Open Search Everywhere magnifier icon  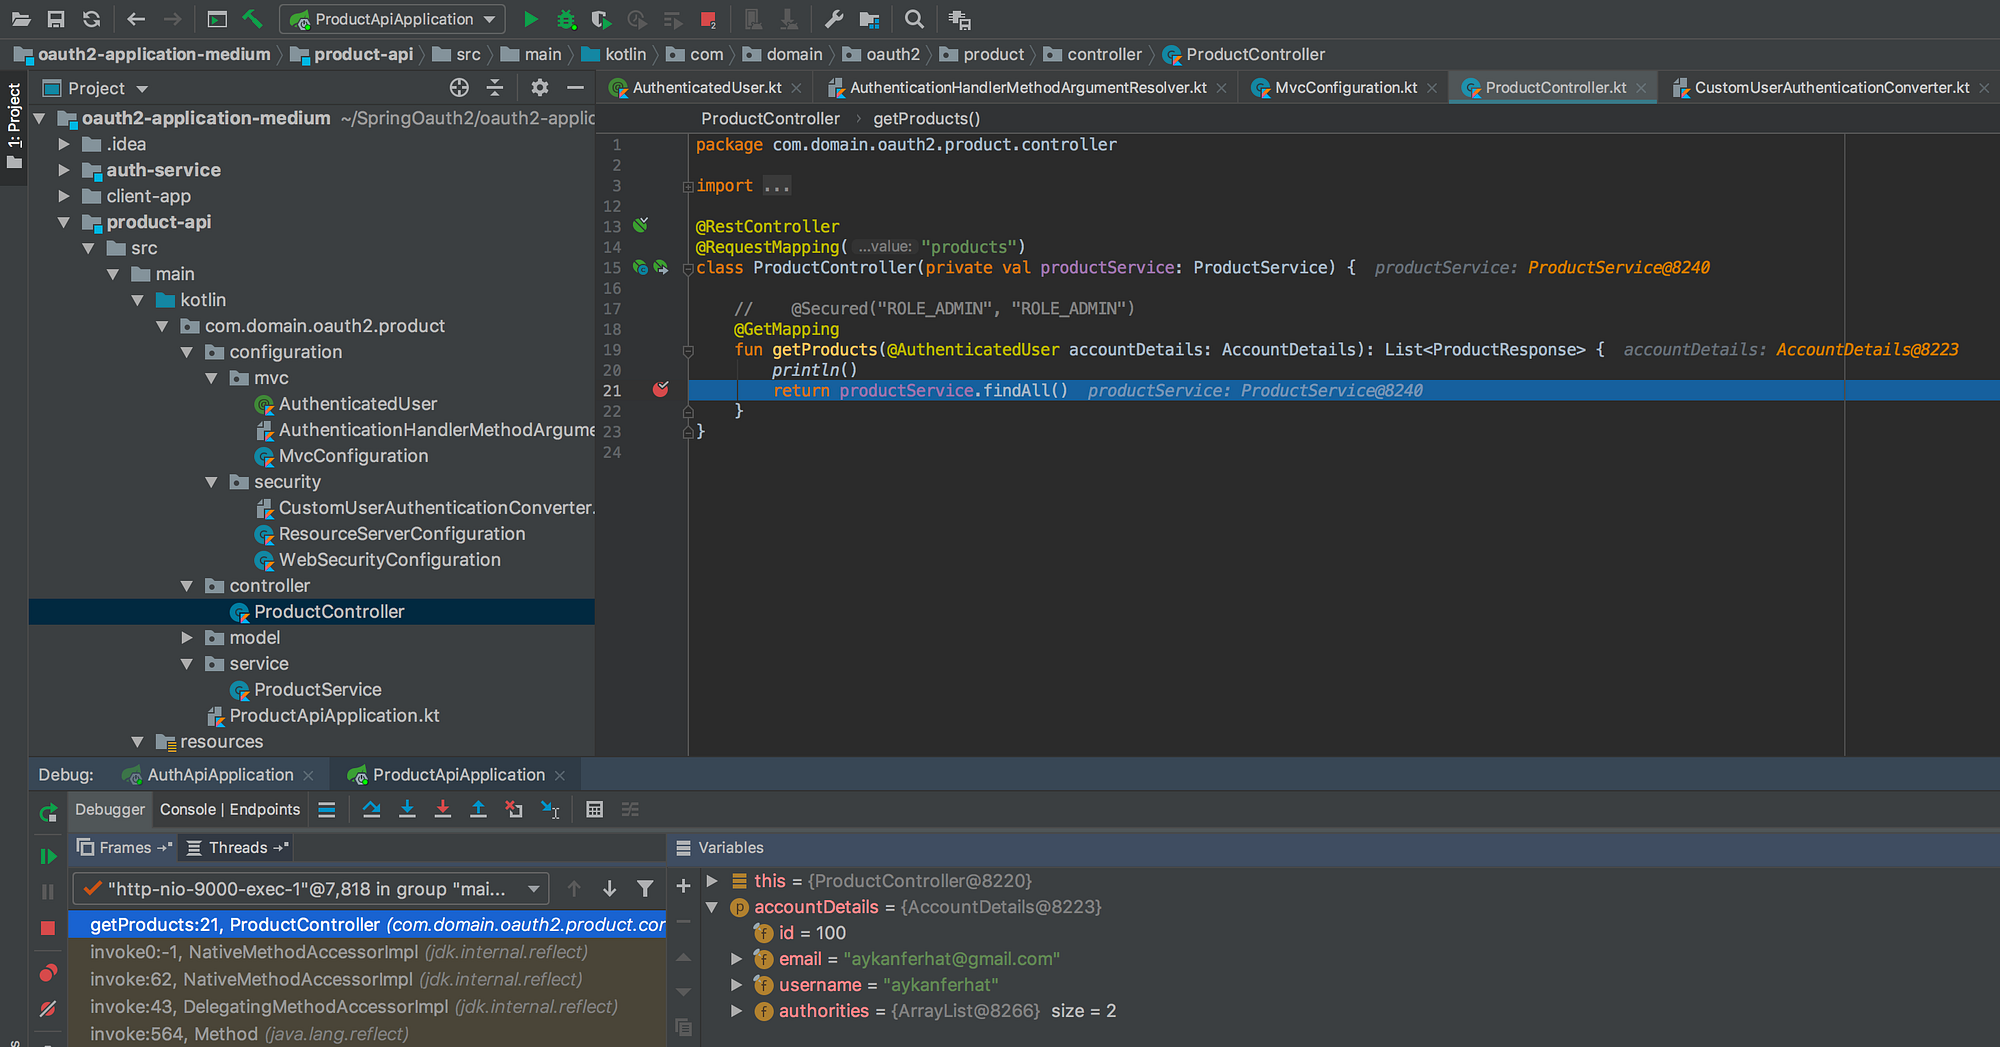(x=913, y=19)
